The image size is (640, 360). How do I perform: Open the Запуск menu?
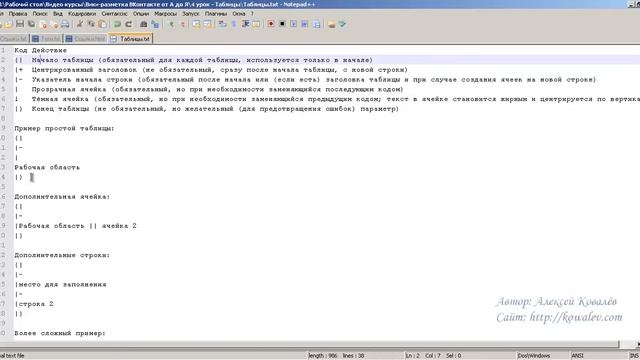pos(191,13)
